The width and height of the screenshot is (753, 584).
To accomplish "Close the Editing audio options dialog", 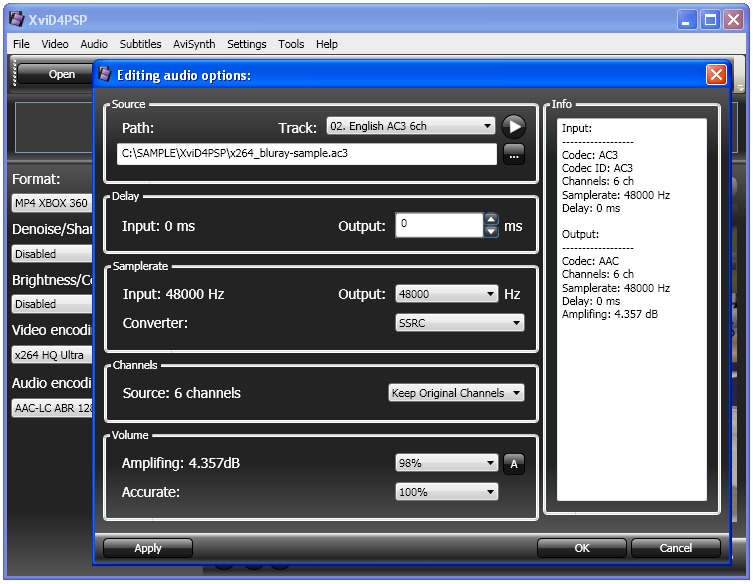I will pyautogui.click(x=716, y=75).
